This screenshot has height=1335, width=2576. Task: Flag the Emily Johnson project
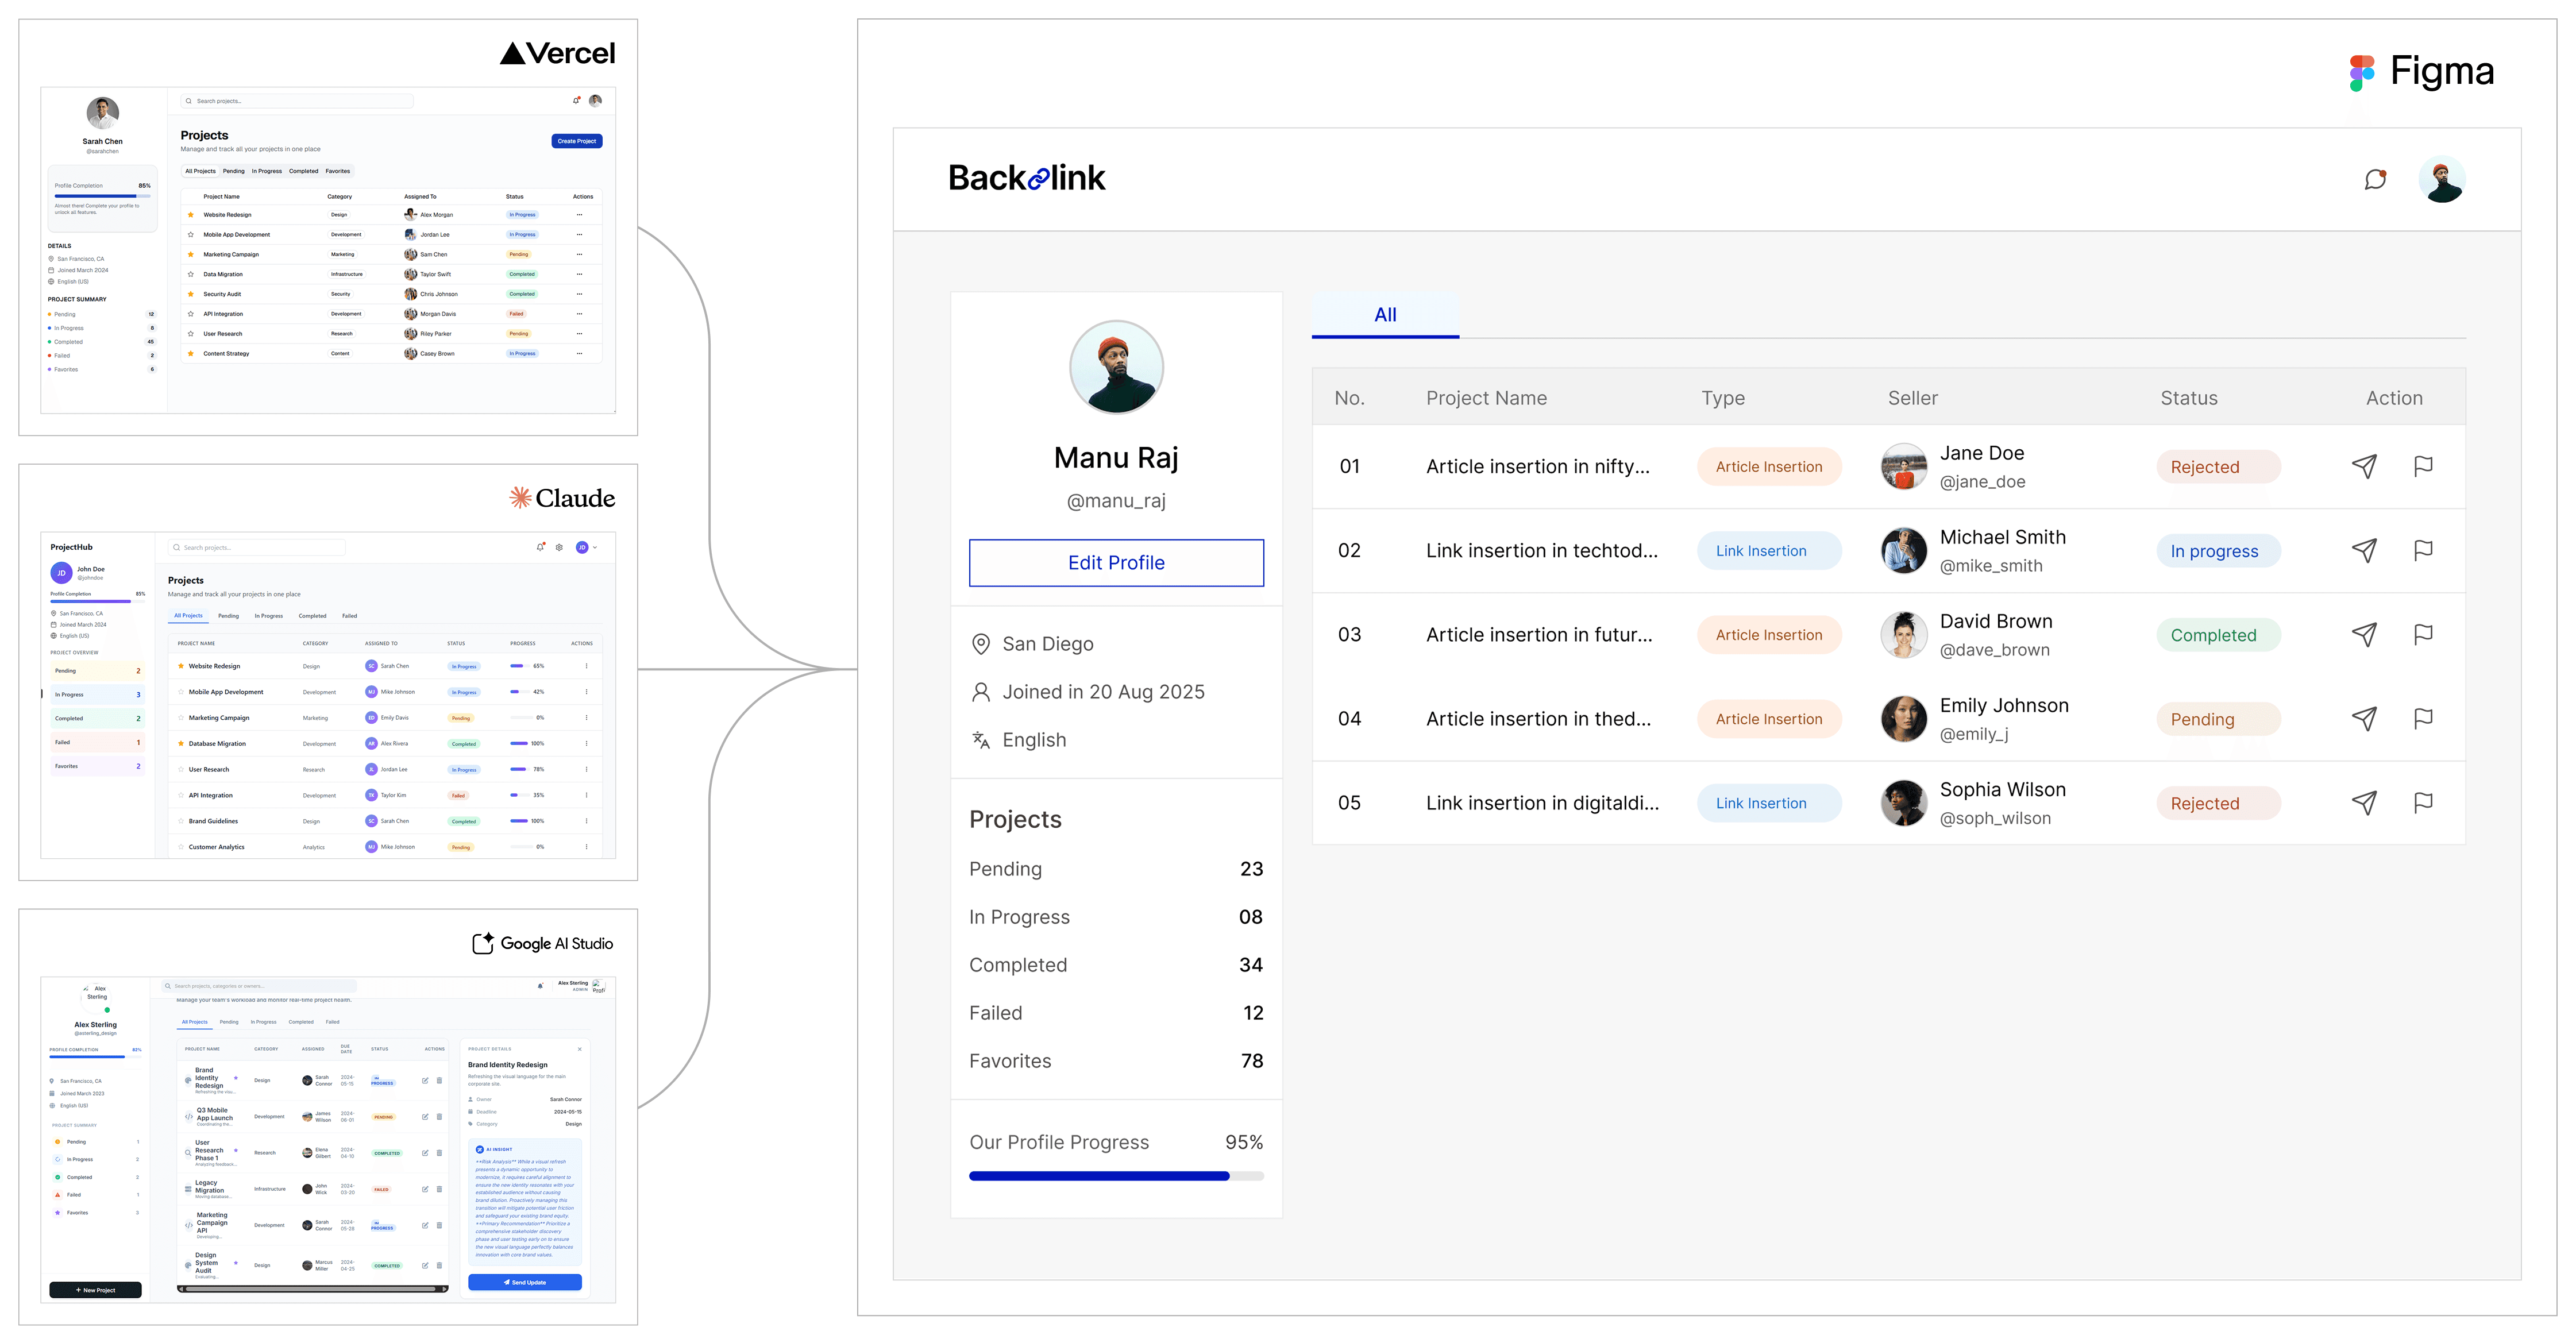click(x=2423, y=718)
